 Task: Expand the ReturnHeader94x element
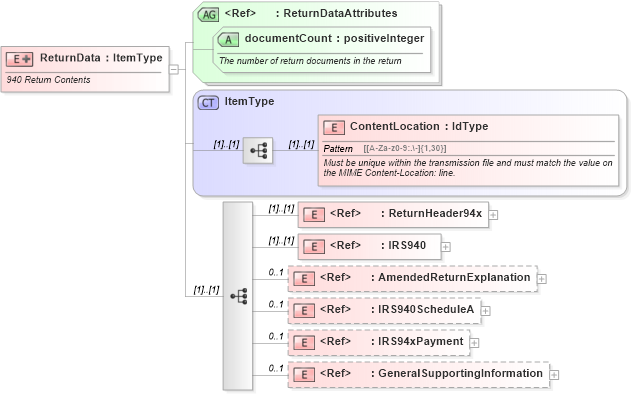coord(493,215)
